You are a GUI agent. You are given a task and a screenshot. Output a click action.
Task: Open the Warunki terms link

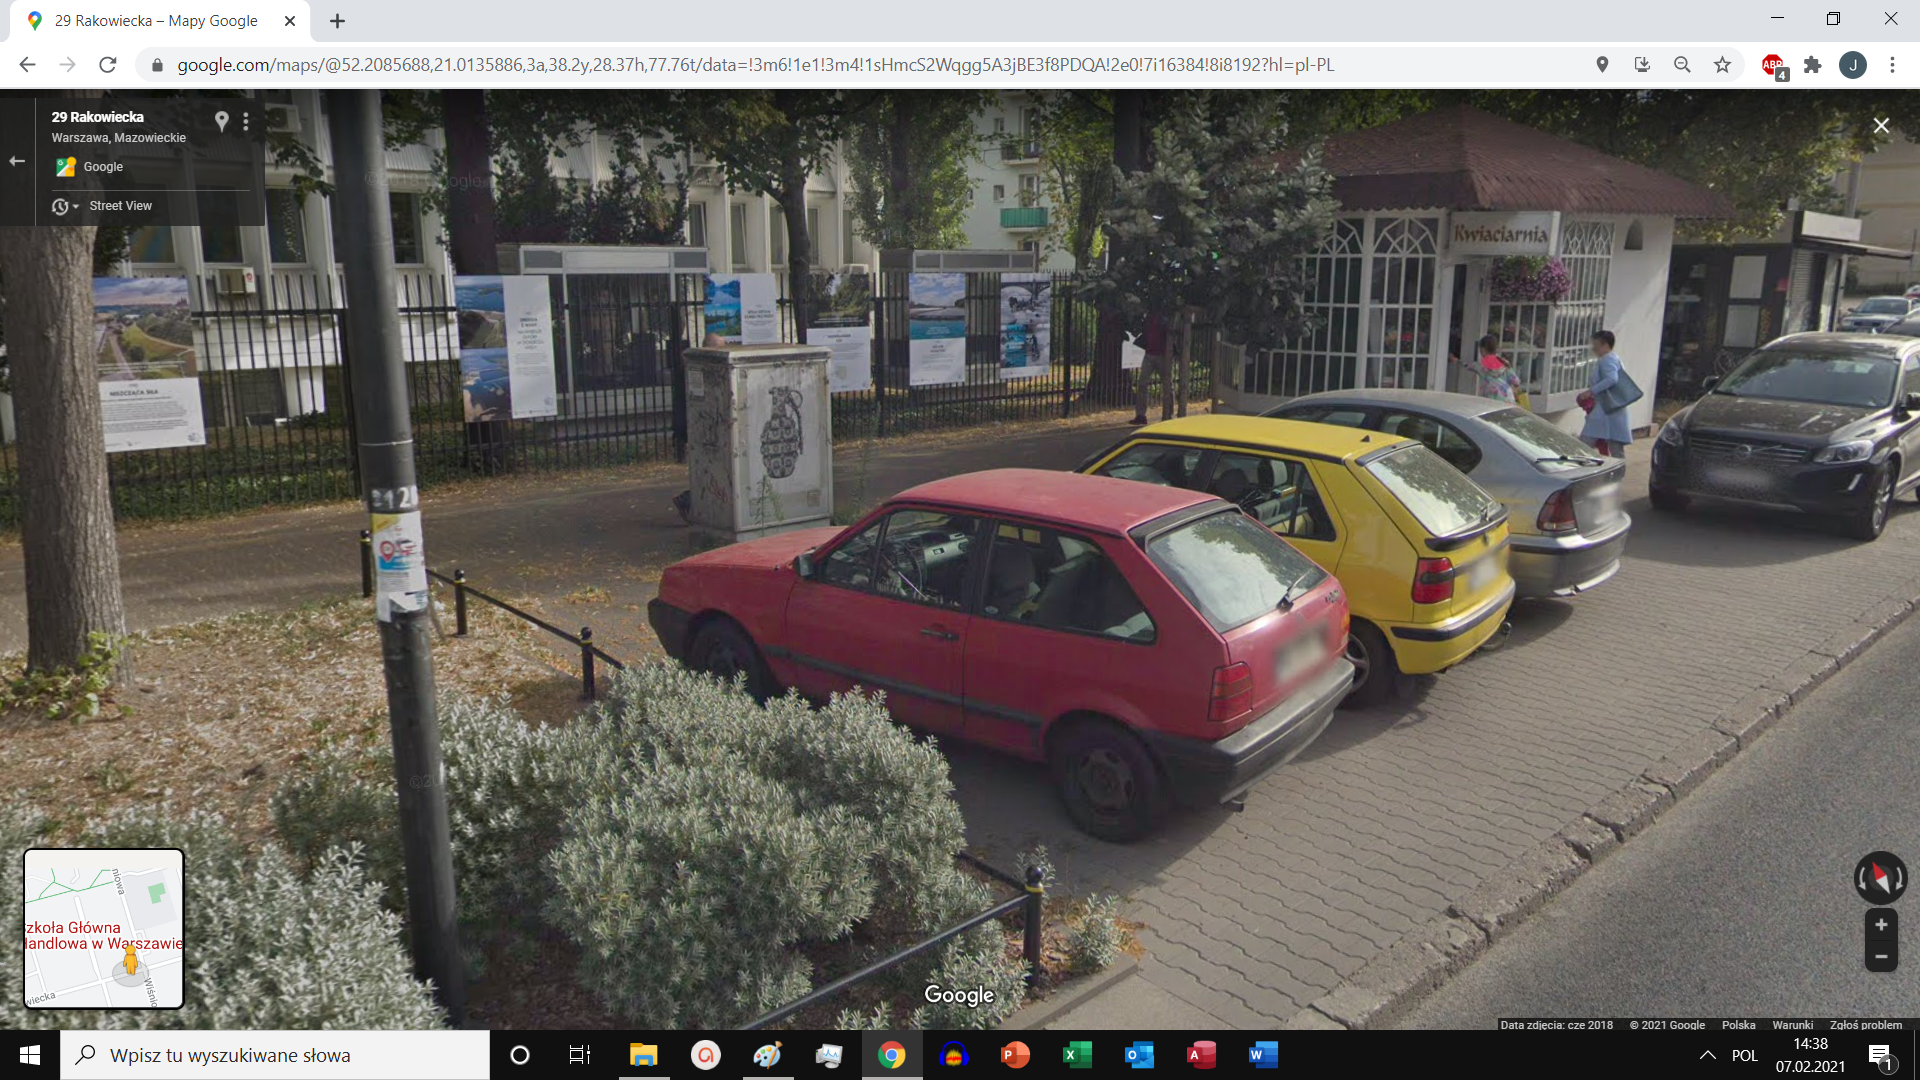coord(1793,1025)
